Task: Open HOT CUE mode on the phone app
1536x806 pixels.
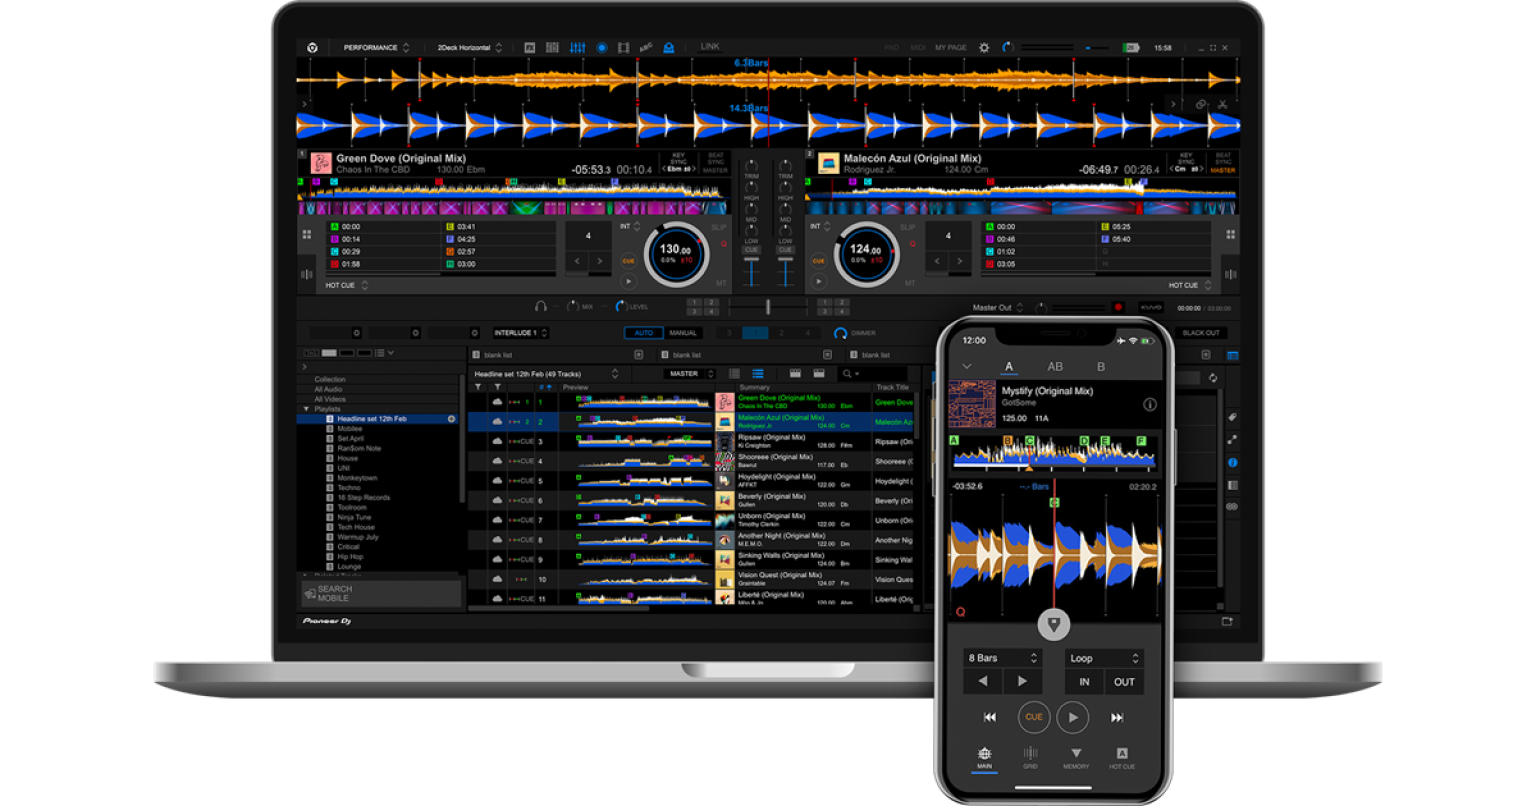Action: point(1122,755)
